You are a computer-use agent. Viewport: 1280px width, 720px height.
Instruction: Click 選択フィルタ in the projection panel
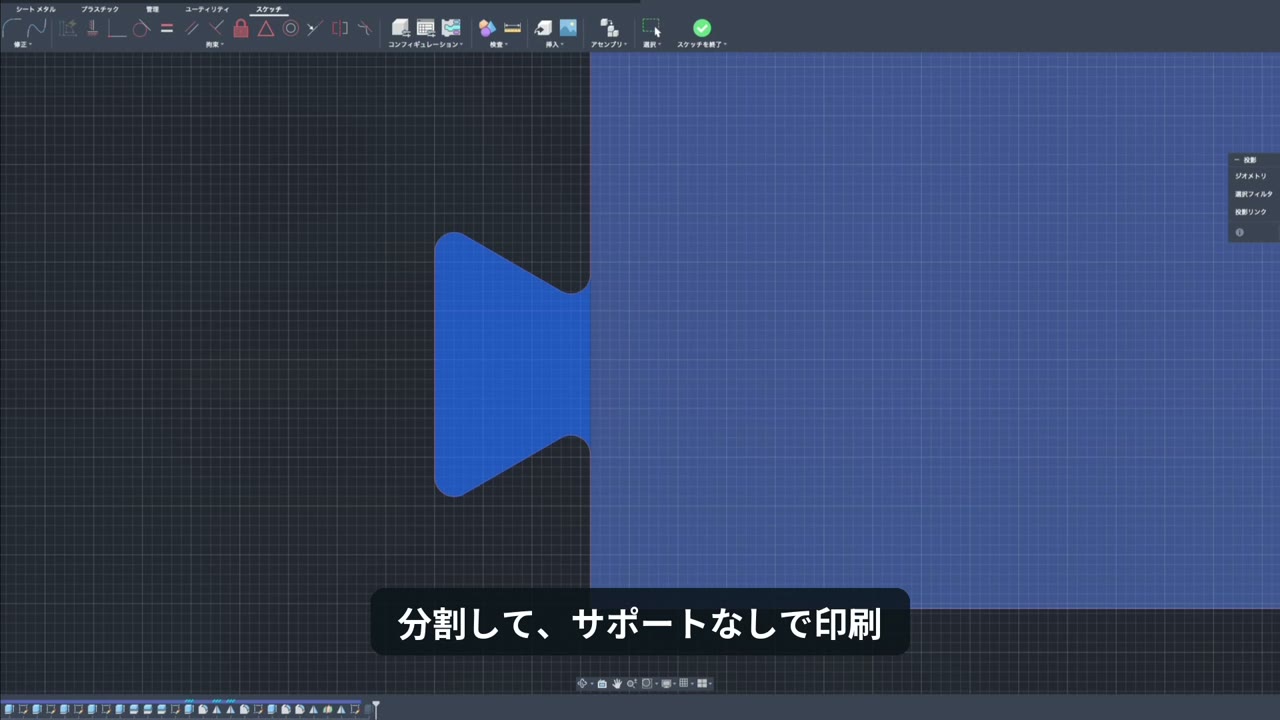(x=1253, y=194)
